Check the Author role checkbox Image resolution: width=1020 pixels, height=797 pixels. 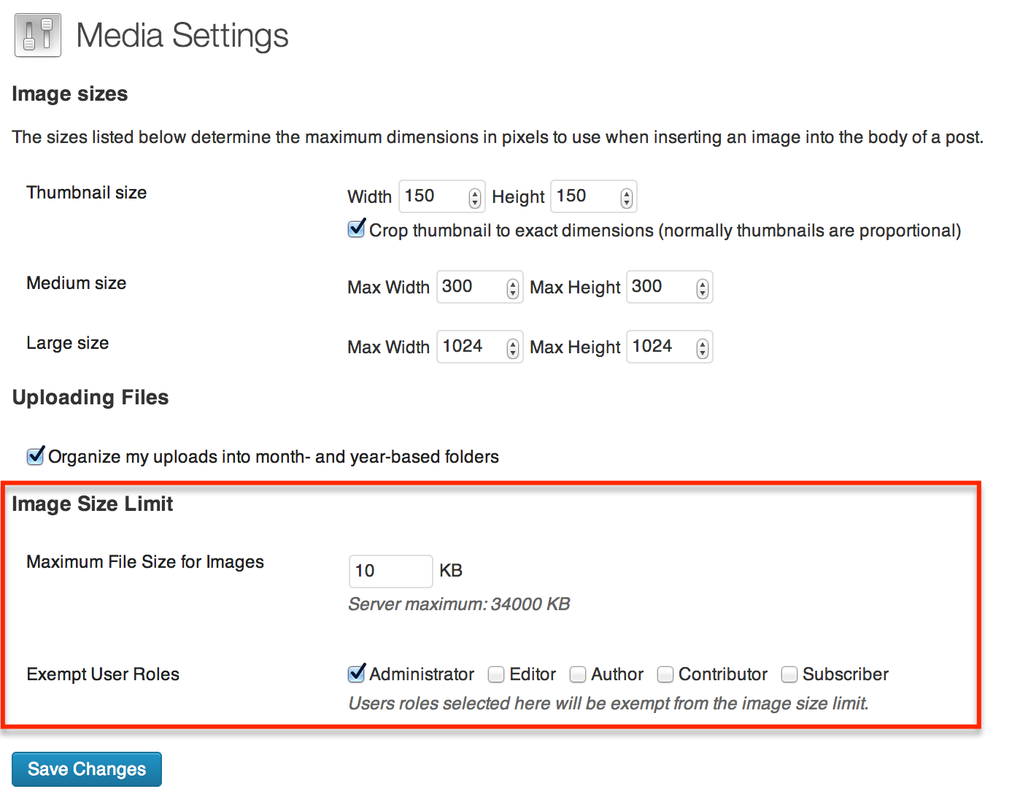pos(578,674)
